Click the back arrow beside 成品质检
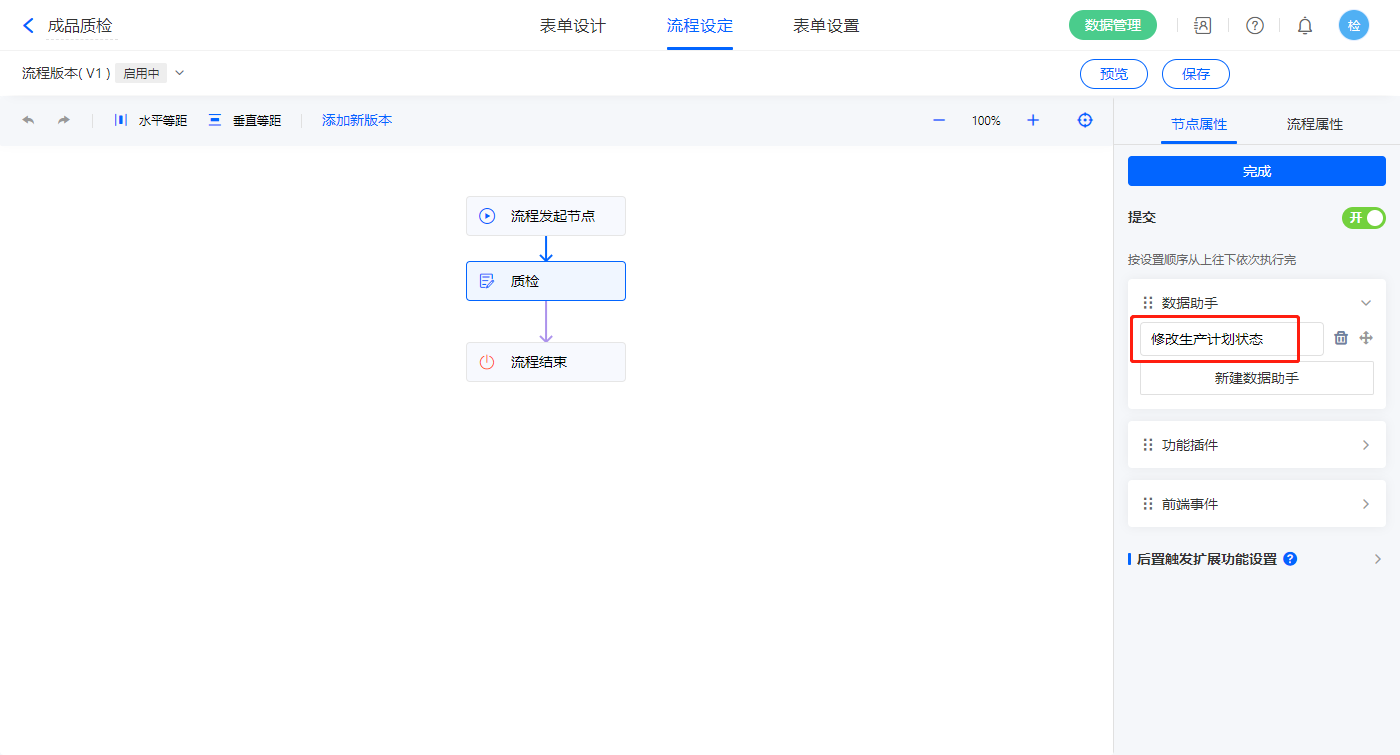Image resolution: width=1400 pixels, height=755 pixels. pos(28,26)
